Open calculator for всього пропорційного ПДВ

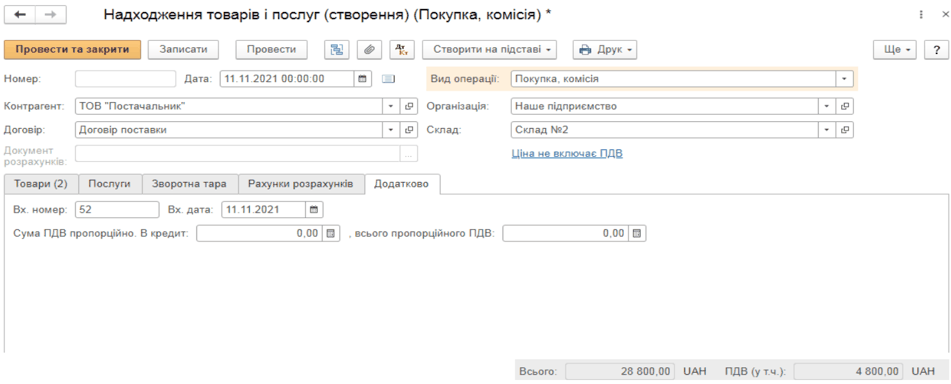pyautogui.click(x=637, y=234)
